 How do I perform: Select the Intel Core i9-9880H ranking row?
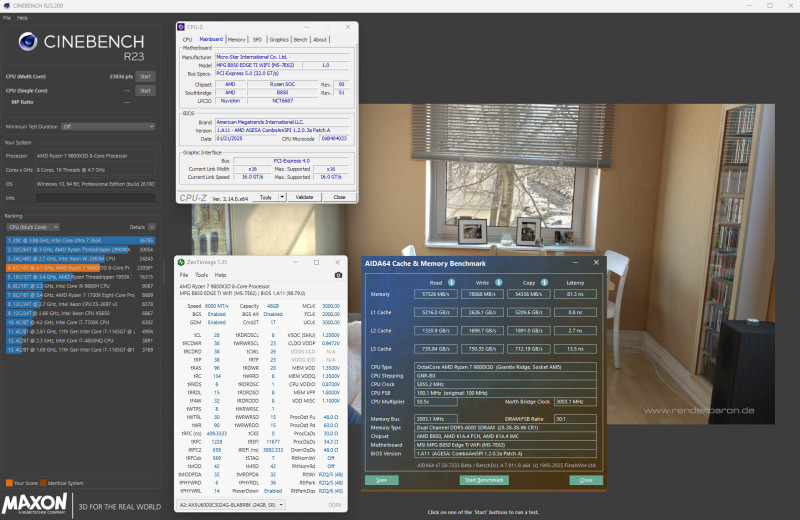[81, 286]
